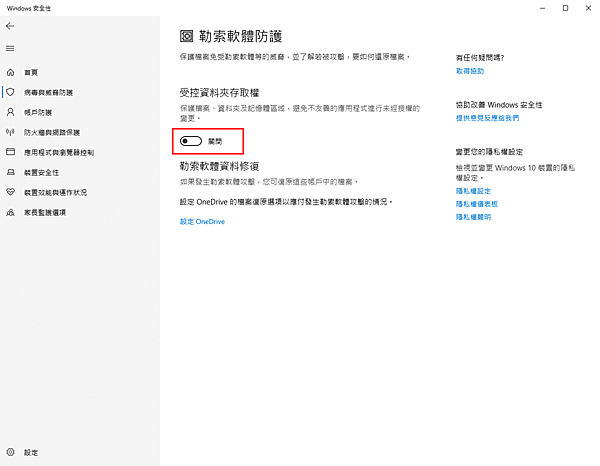600x466 pixels.
Task: Click the family options people icon
Action: [x=10, y=212]
